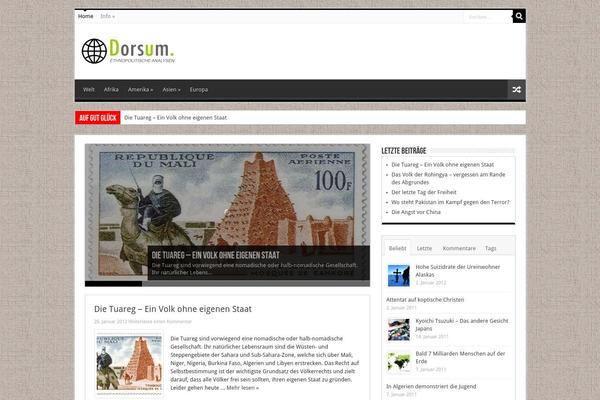Click the Mehr lesen link
Image resolution: width=600 pixels, height=400 pixels.
[243, 388]
